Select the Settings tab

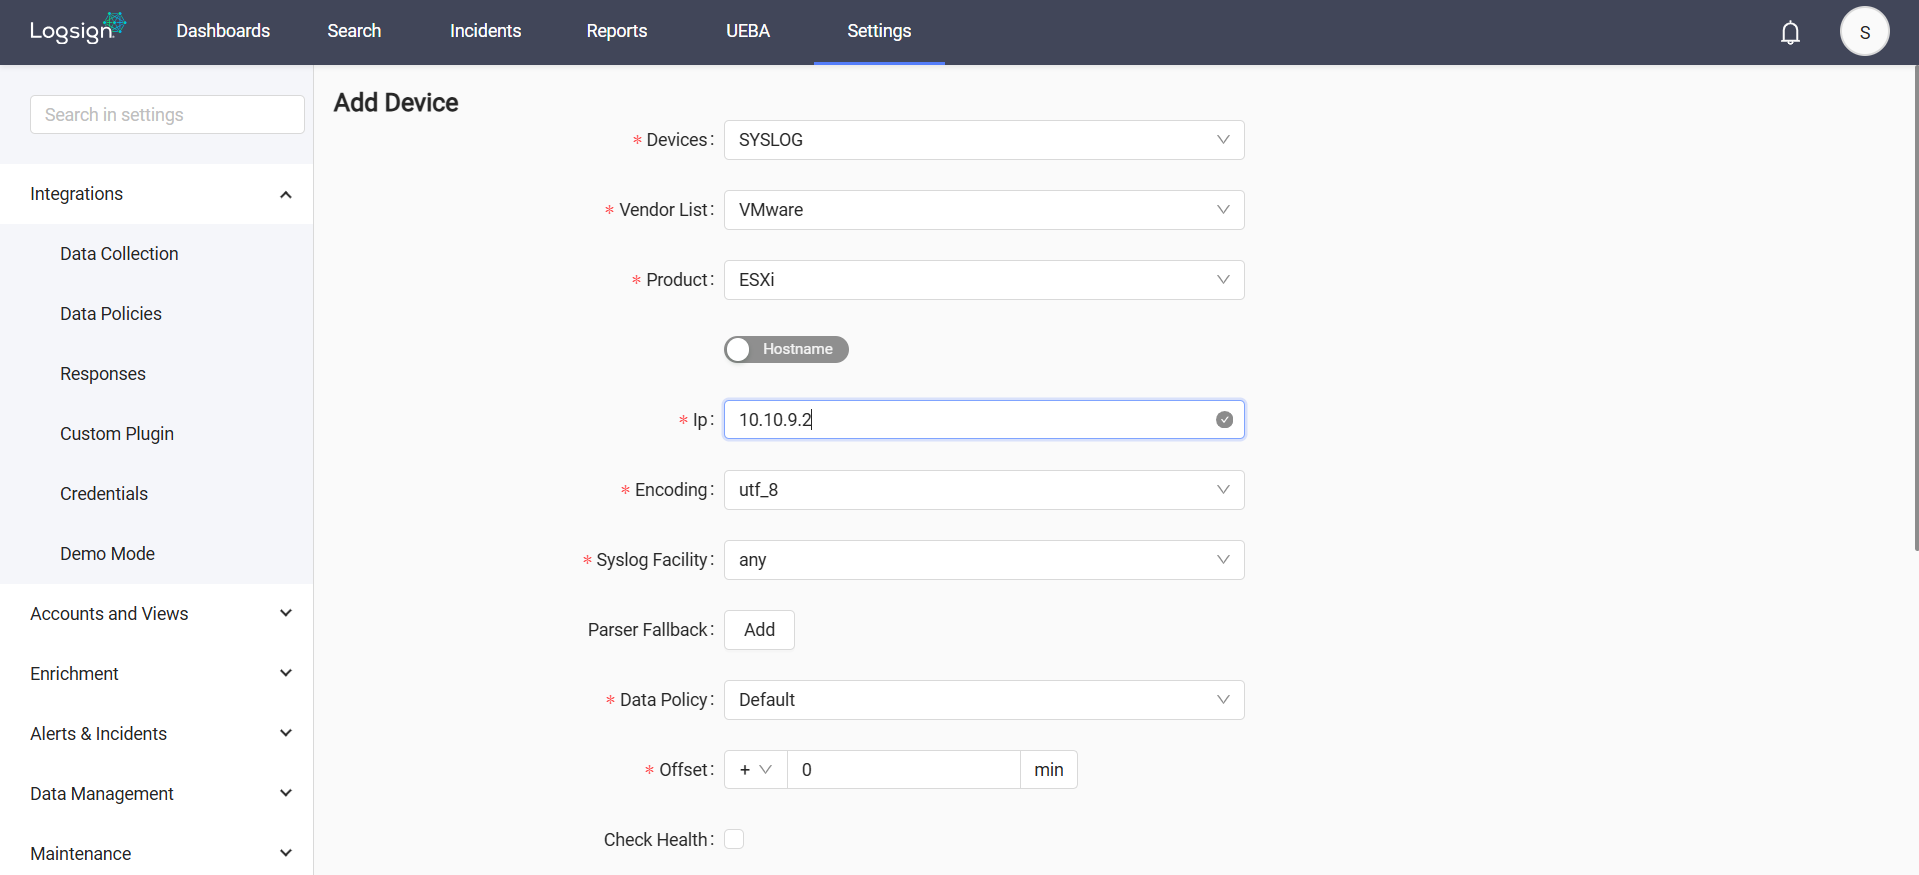coord(879,31)
